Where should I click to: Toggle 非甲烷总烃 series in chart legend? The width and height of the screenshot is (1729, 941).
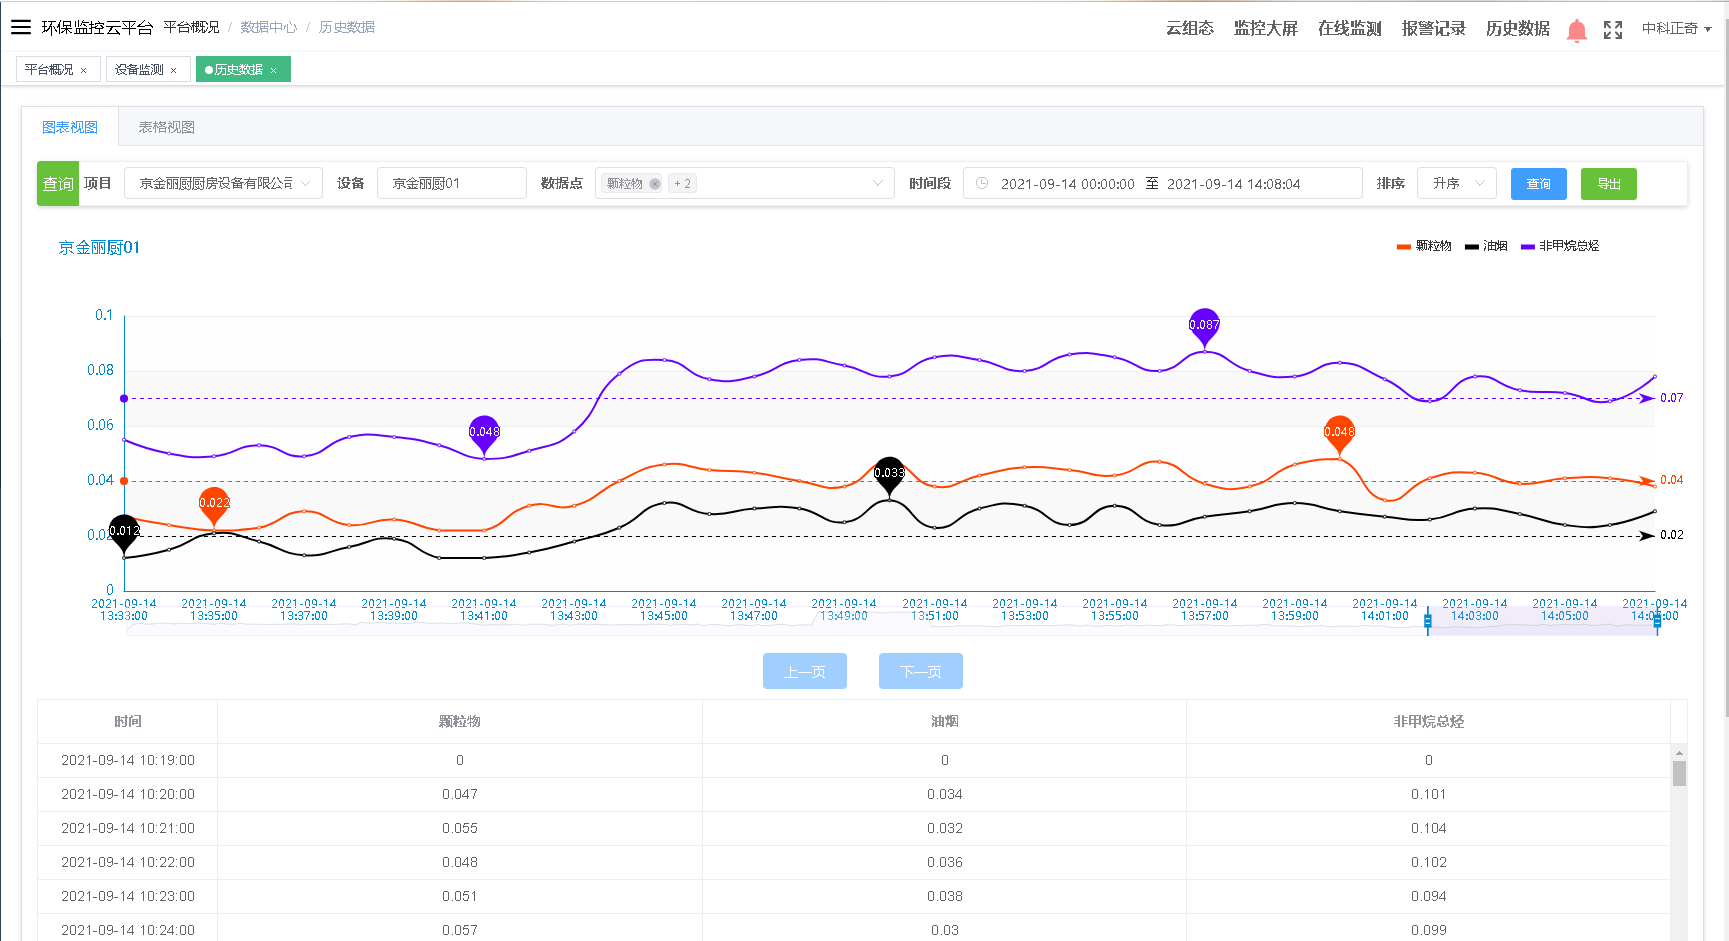point(1560,246)
